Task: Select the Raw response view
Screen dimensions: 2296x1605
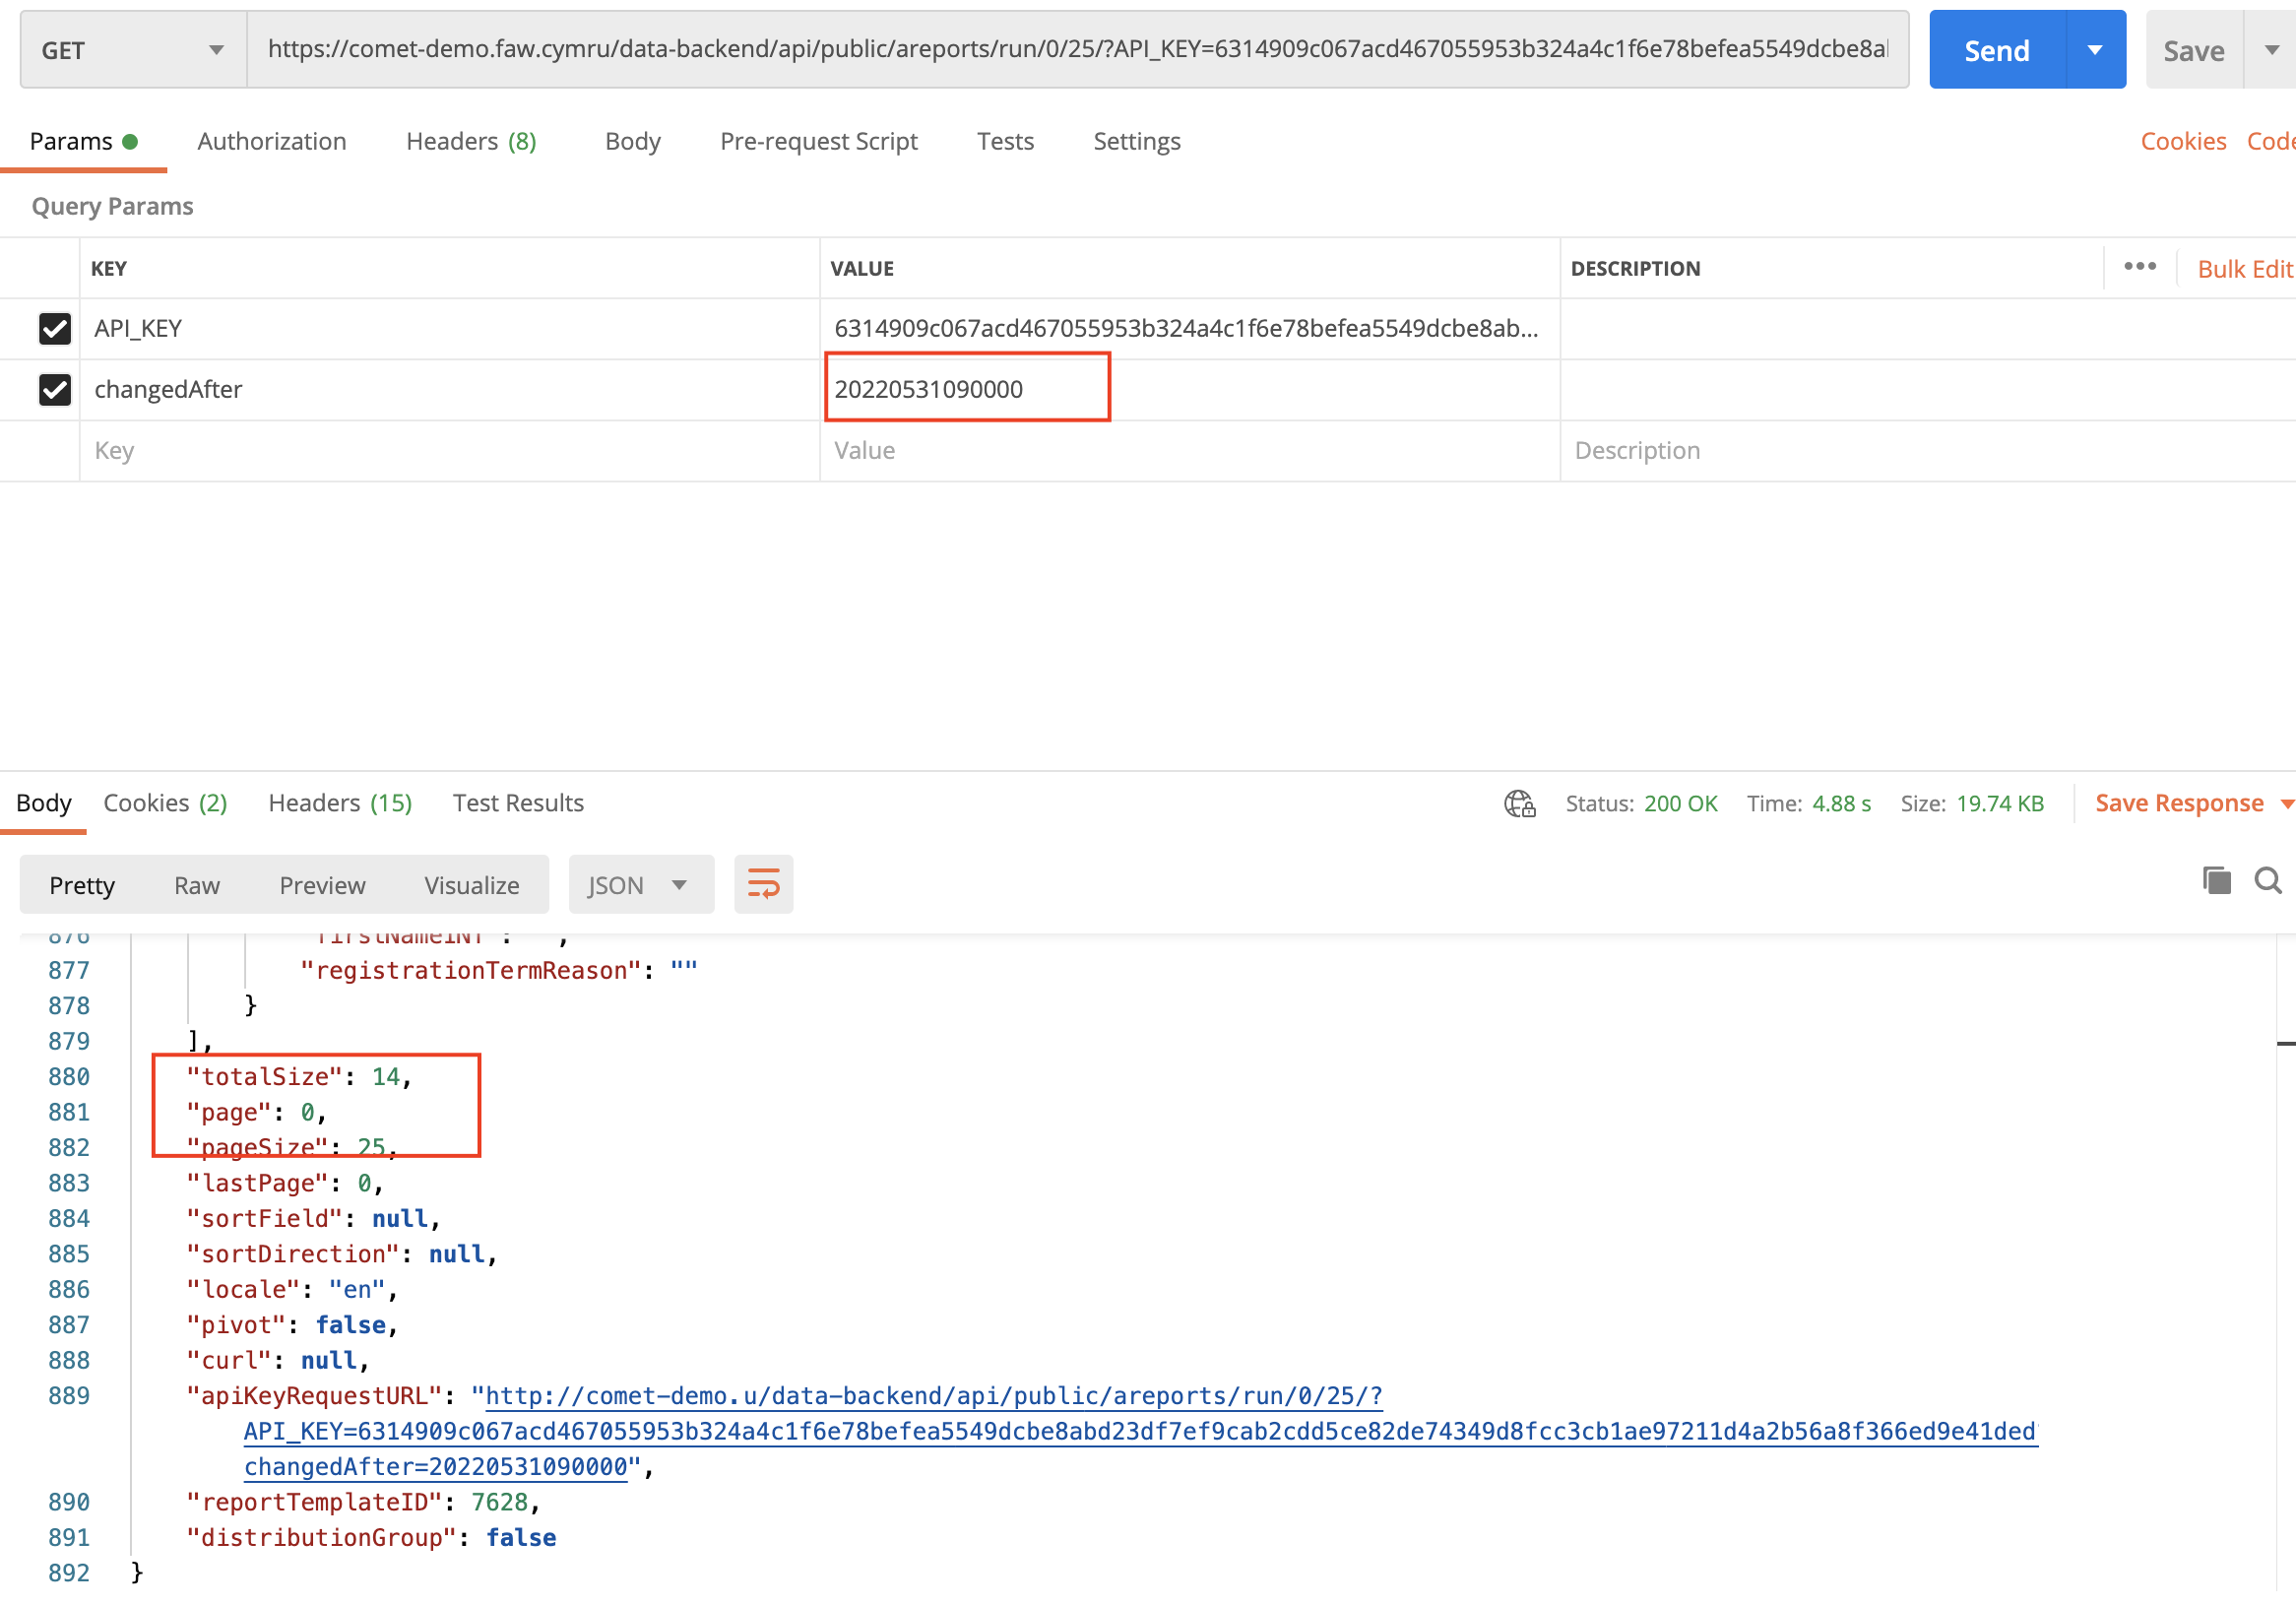Action: tap(196, 884)
